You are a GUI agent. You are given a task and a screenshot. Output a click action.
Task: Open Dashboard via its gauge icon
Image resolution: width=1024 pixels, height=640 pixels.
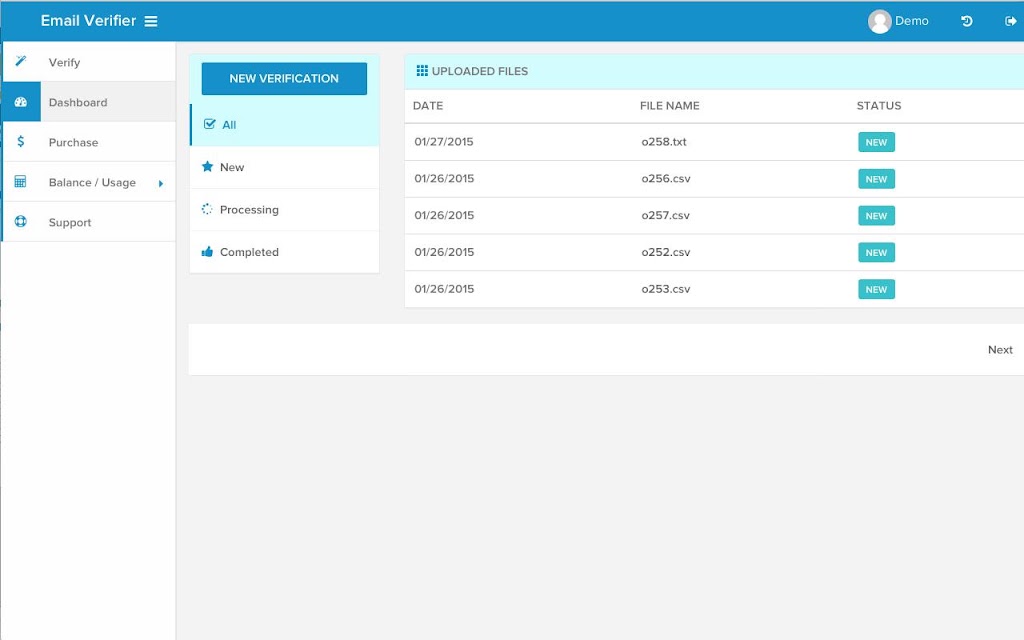21,102
